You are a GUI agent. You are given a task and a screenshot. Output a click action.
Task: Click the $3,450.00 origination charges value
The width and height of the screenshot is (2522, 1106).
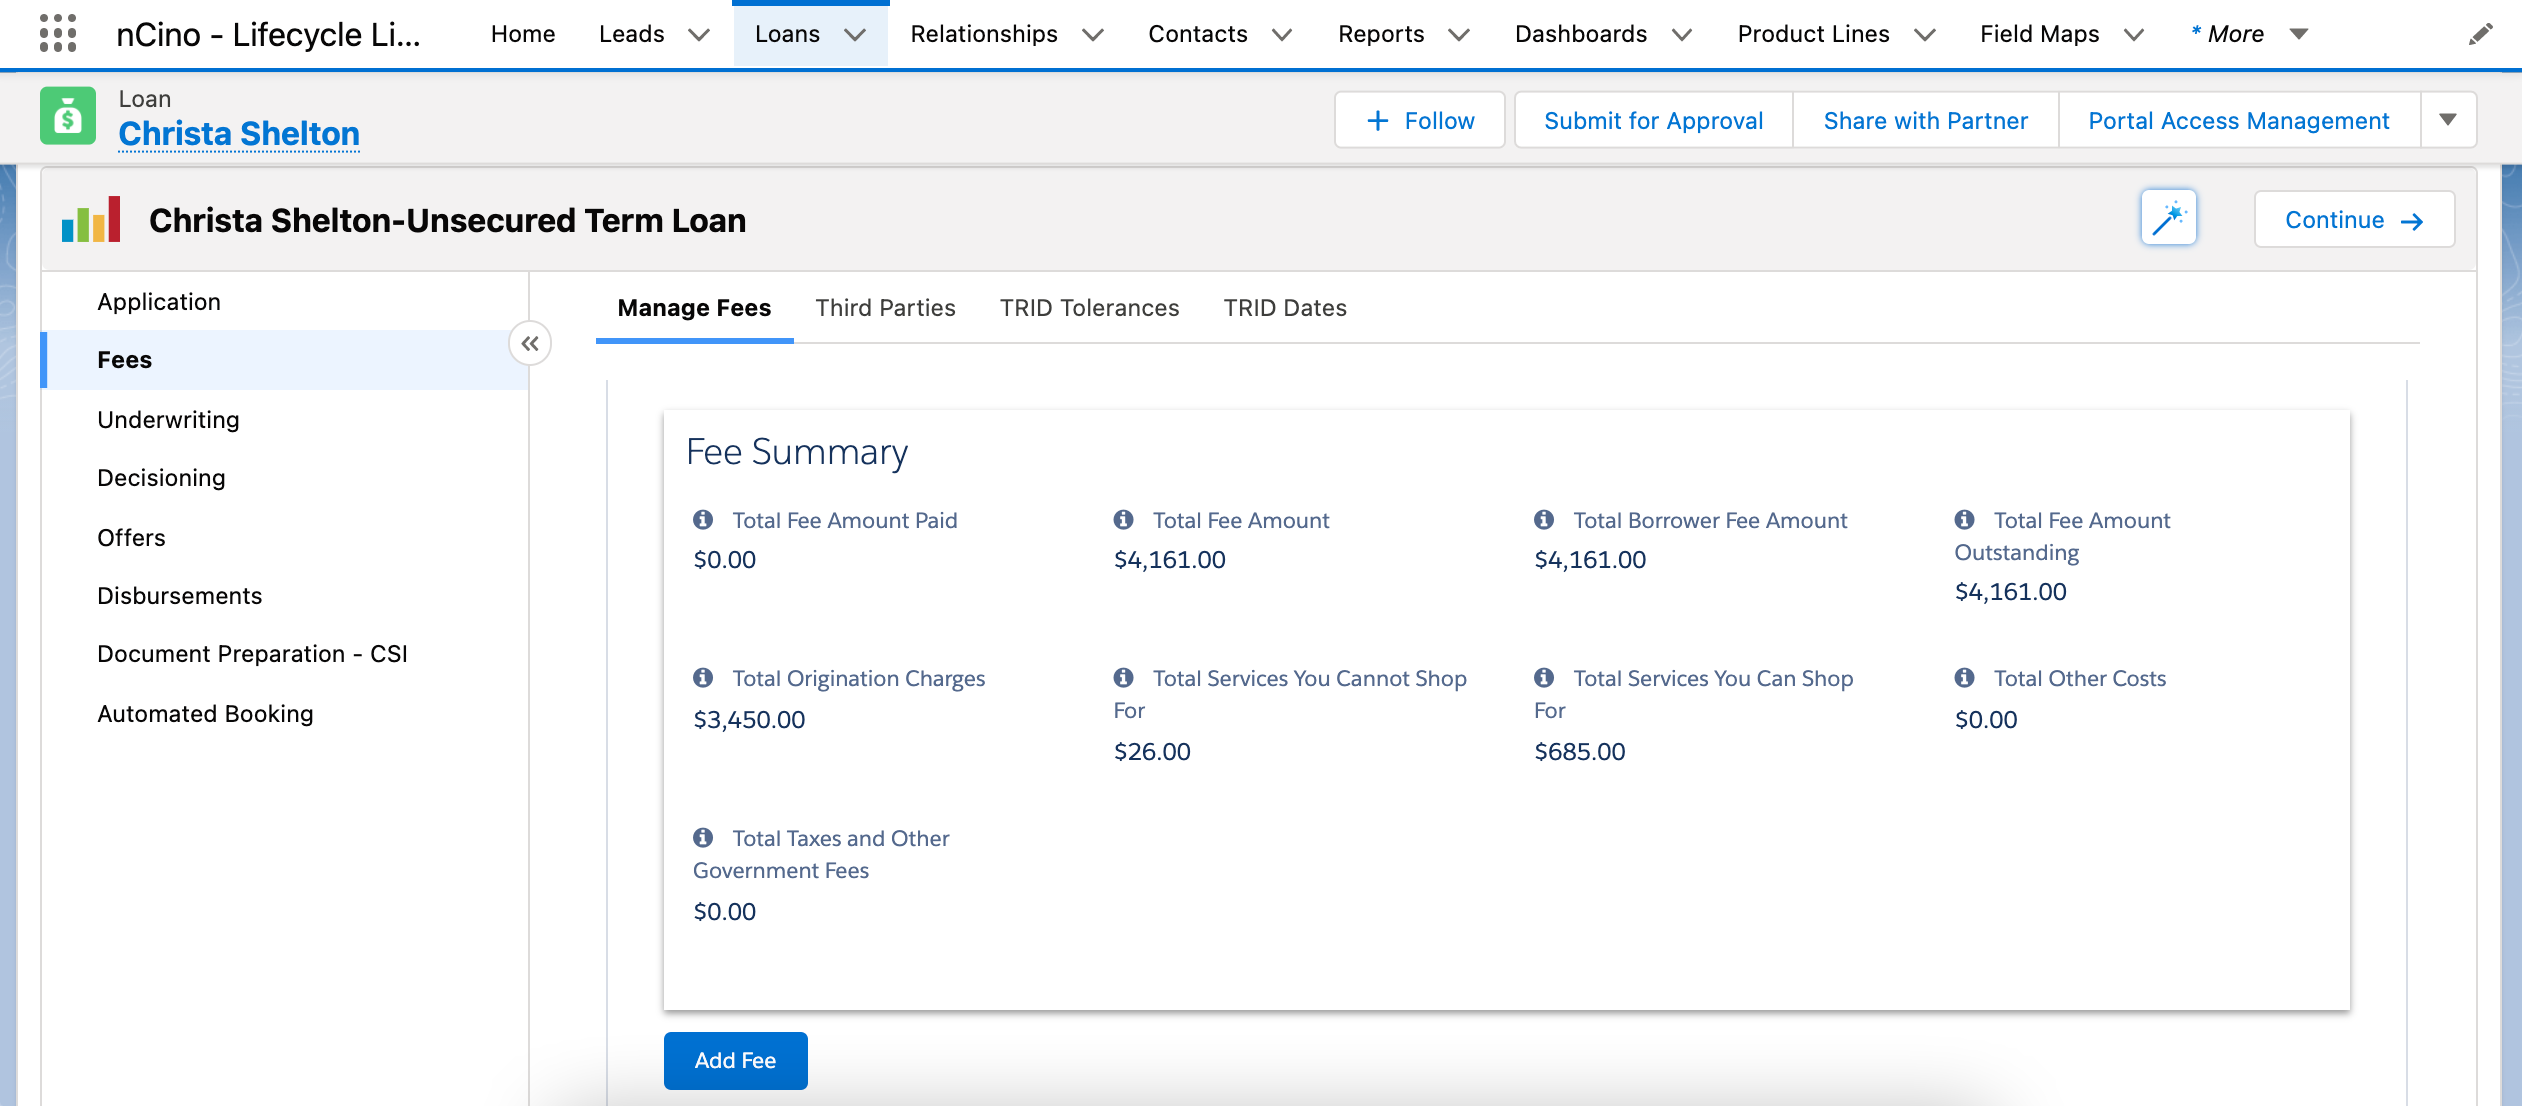tap(749, 719)
